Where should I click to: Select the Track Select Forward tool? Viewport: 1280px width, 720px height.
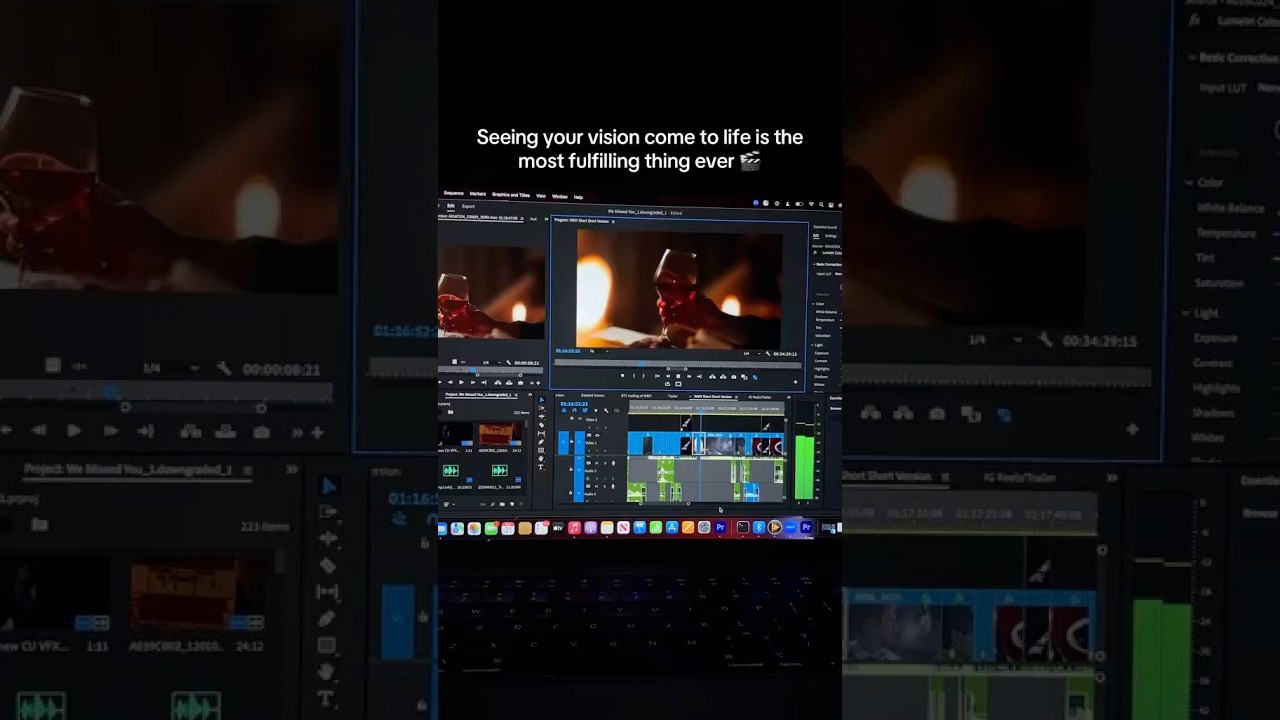pyautogui.click(x=541, y=408)
